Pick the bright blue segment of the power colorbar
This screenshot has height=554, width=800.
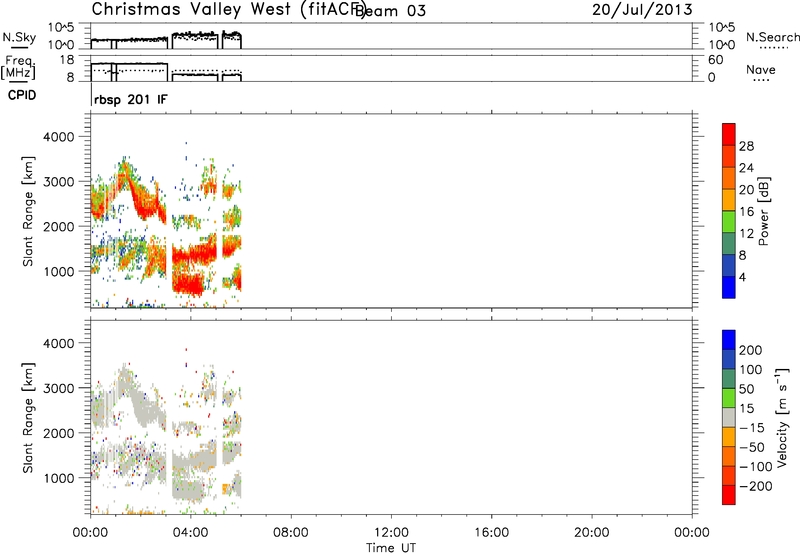729,287
